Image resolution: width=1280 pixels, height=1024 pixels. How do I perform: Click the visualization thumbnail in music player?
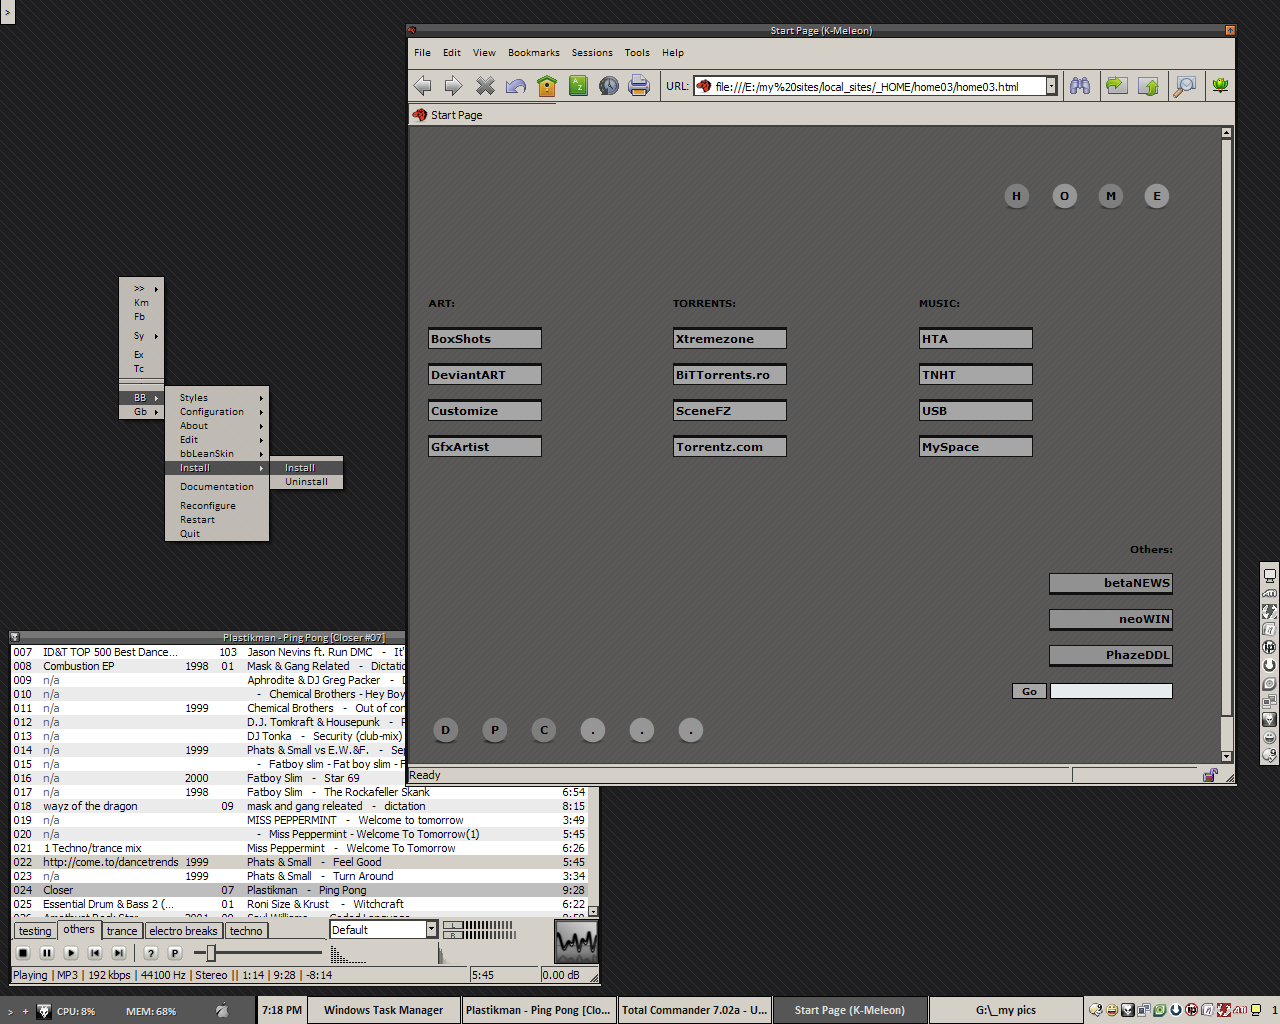coord(576,941)
